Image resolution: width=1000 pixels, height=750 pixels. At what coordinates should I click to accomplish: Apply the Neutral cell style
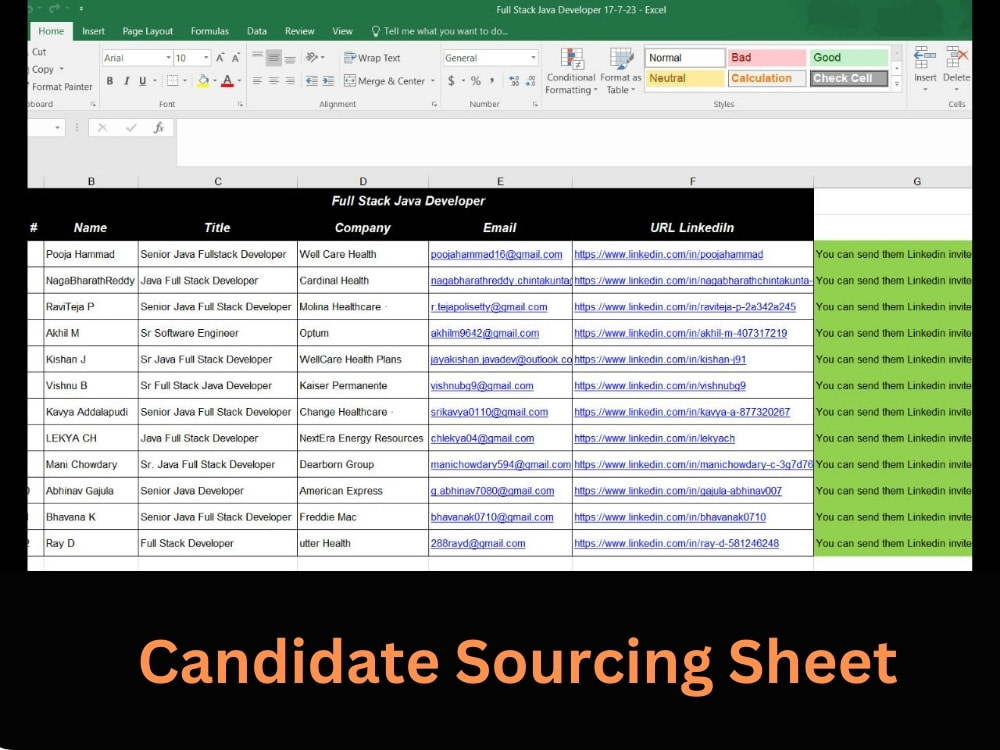tap(685, 78)
